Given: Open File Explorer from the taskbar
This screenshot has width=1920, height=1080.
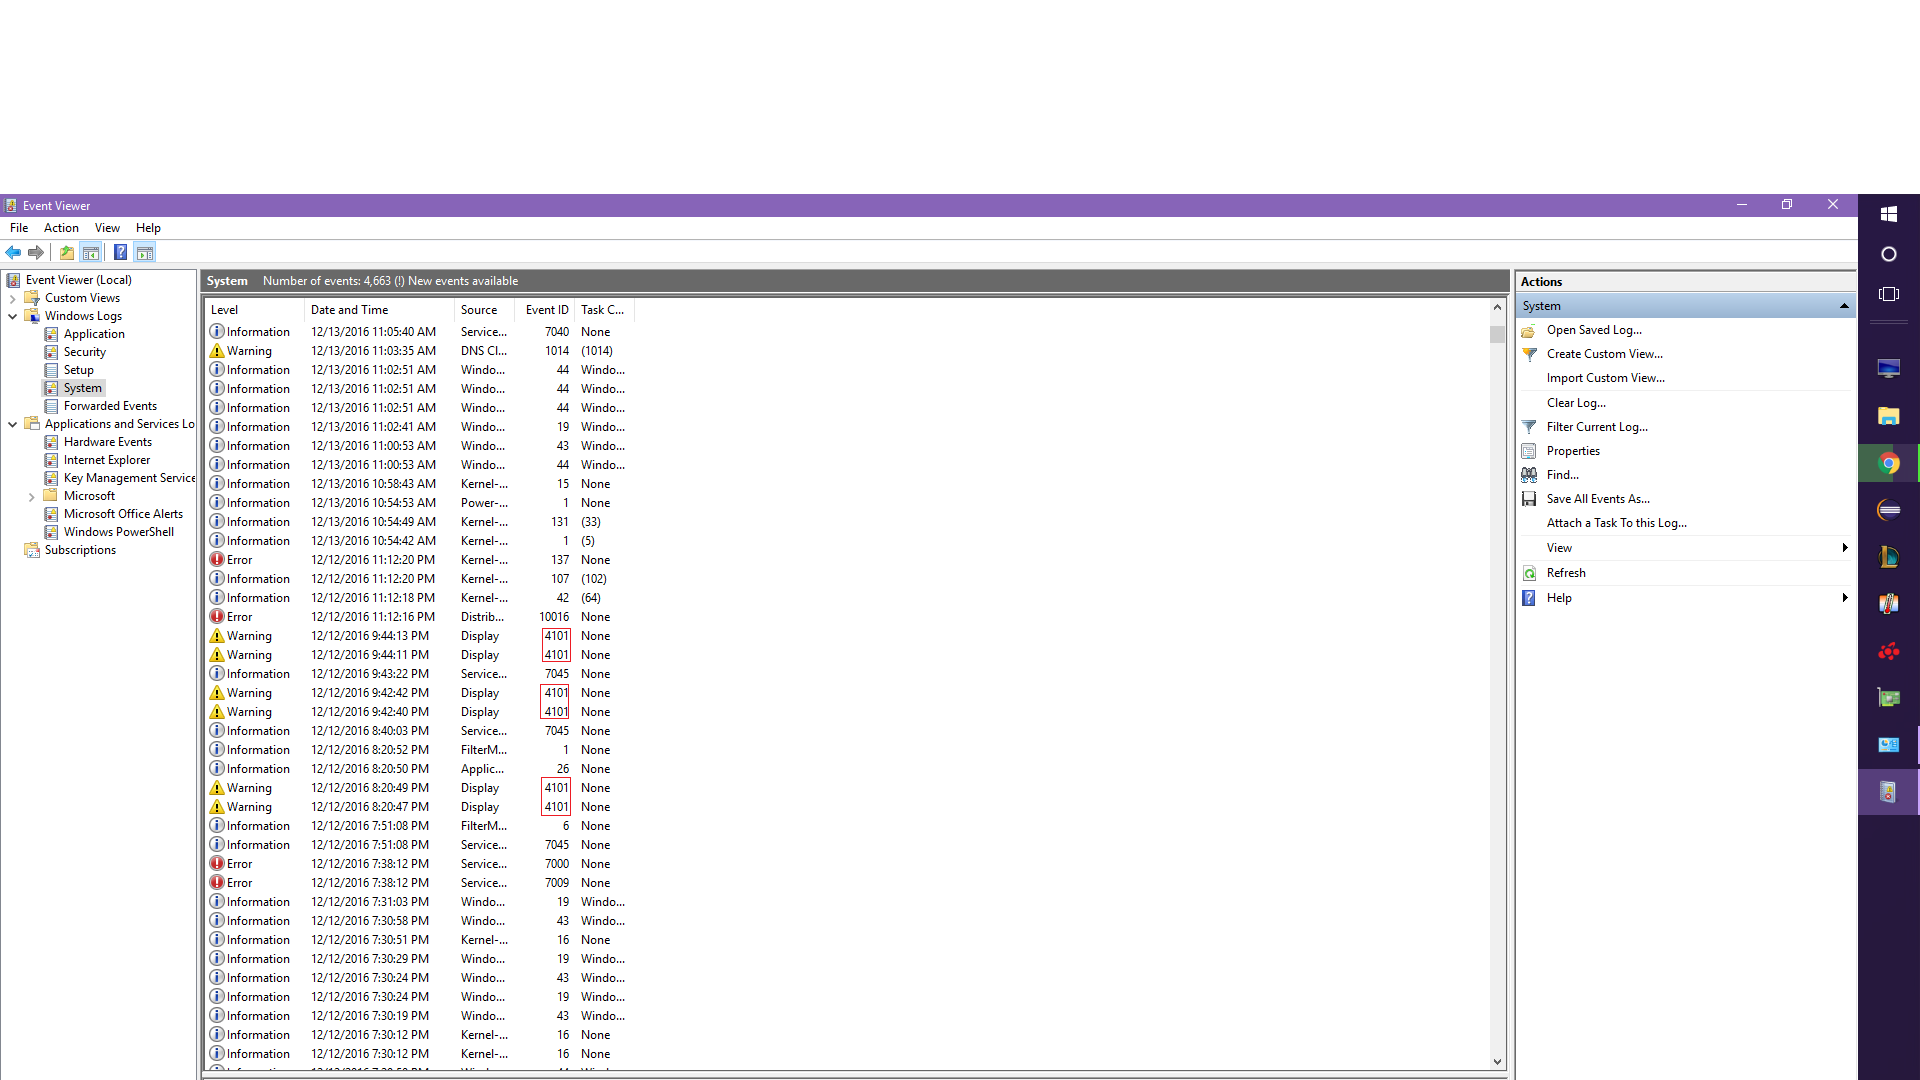Looking at the screenshot, I should click(1889, 416).
